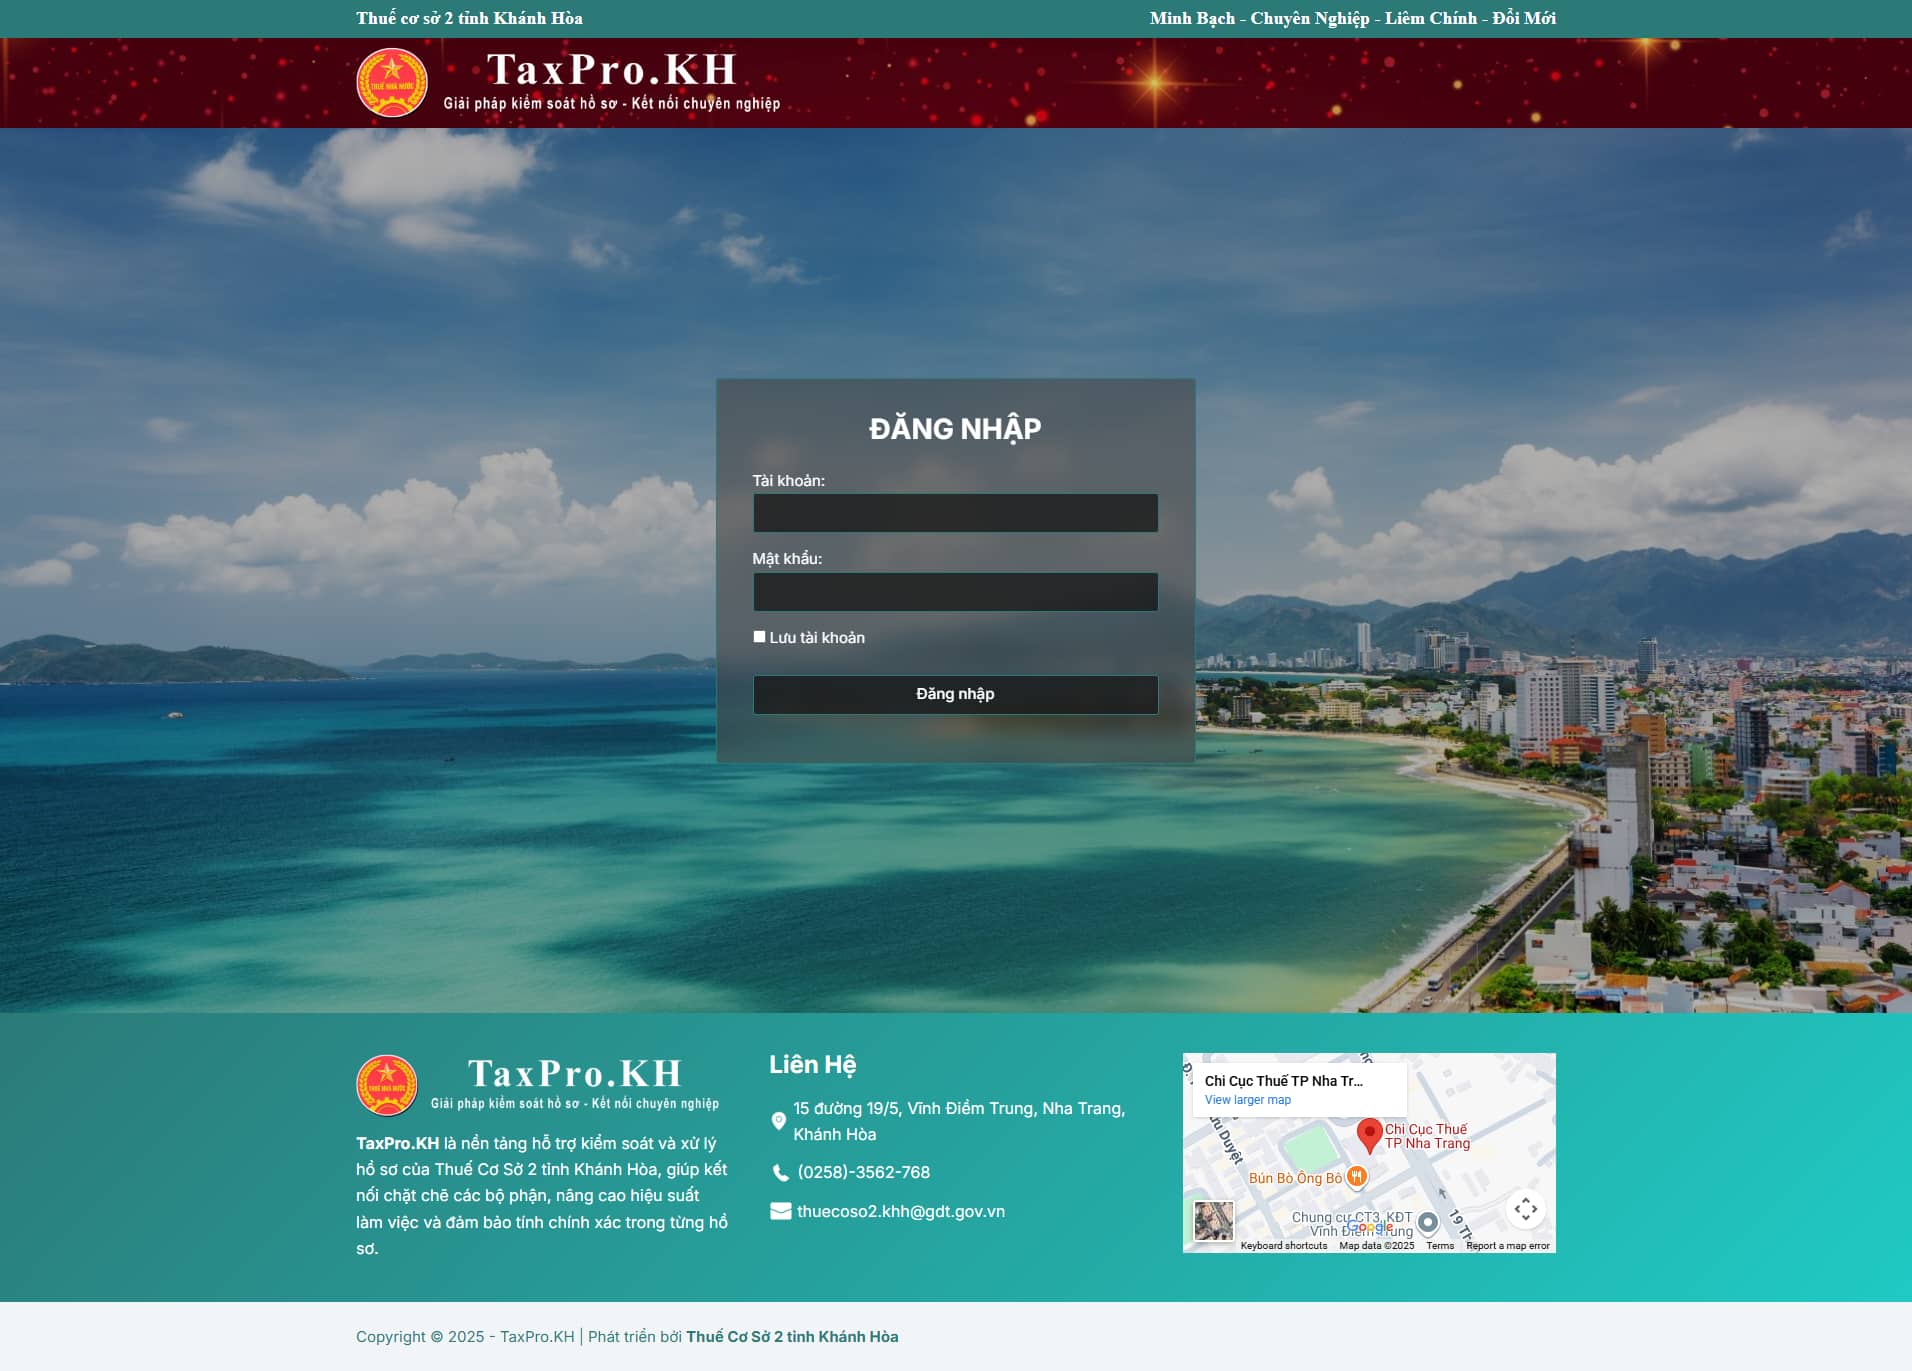Click Report a map error
Screen dimensions: 1912x1371
1507,1246
